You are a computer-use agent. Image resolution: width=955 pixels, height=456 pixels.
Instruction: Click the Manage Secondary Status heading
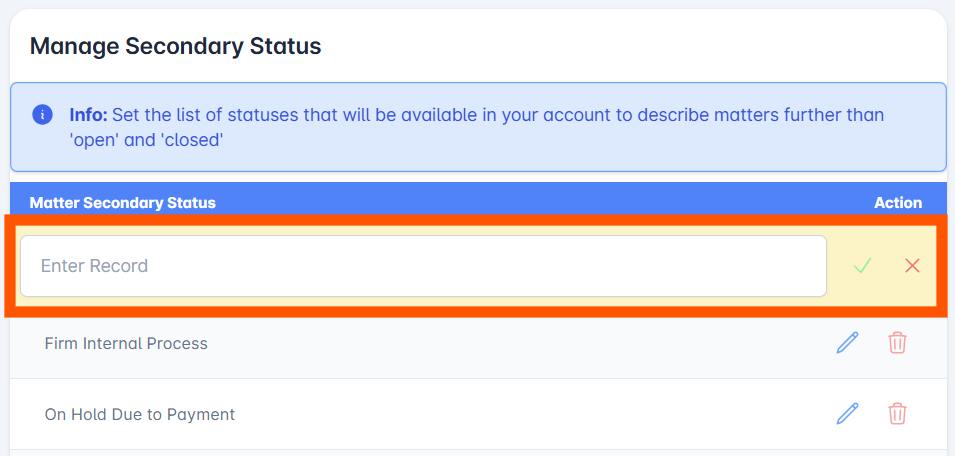click(x=175, y=46)
